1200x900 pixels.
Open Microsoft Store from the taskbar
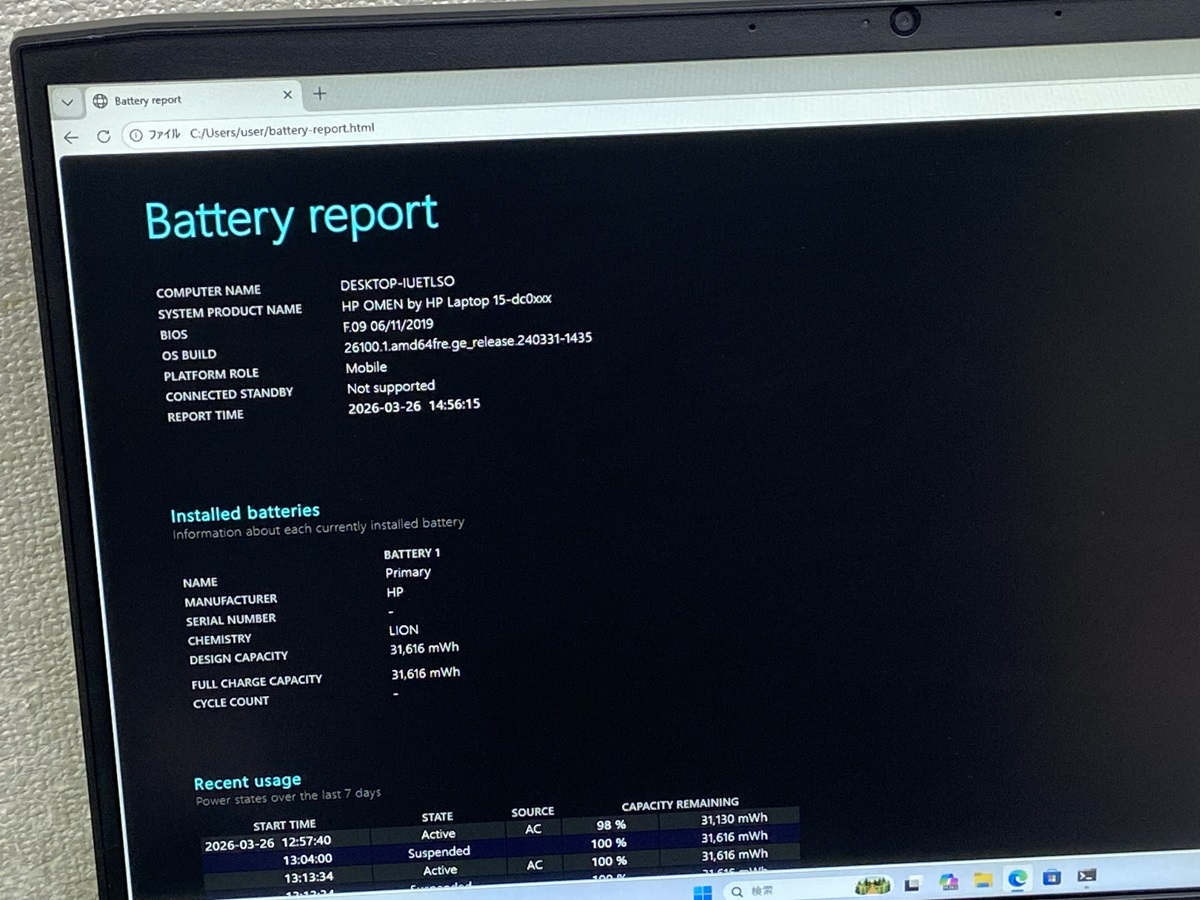(1051, 878)
